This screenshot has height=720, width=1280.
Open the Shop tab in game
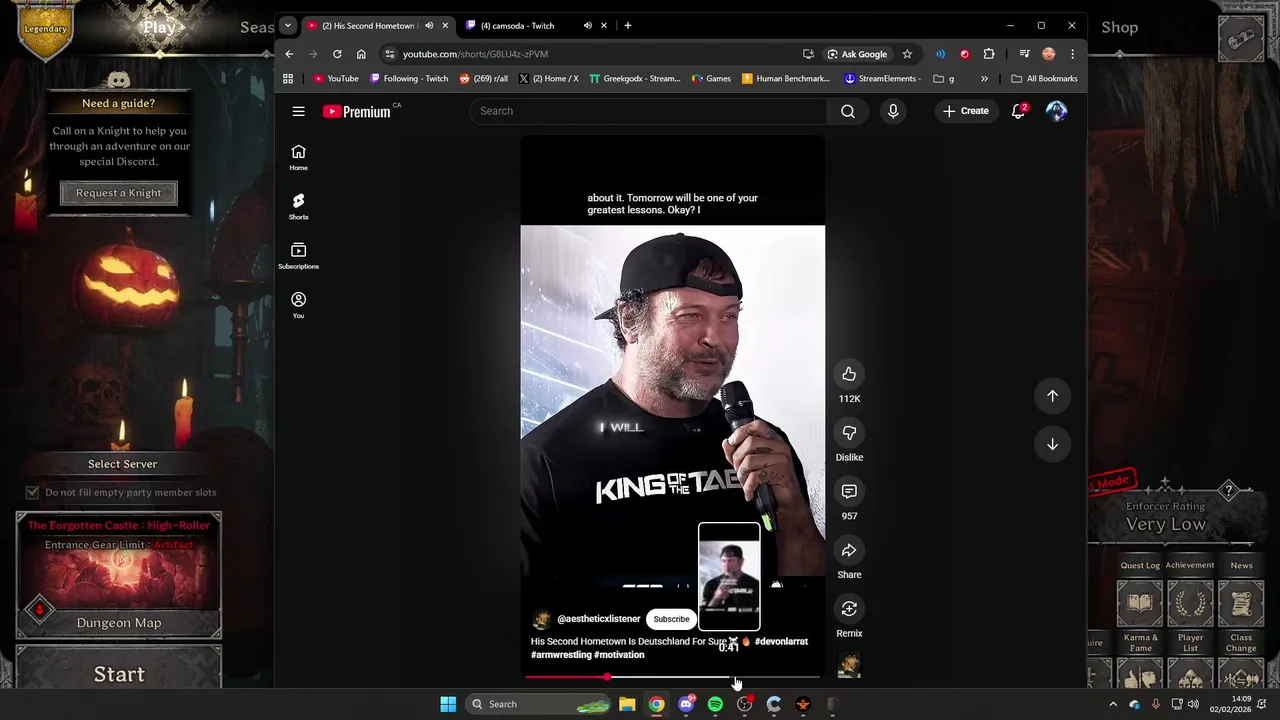click(x=1119, y=27)
